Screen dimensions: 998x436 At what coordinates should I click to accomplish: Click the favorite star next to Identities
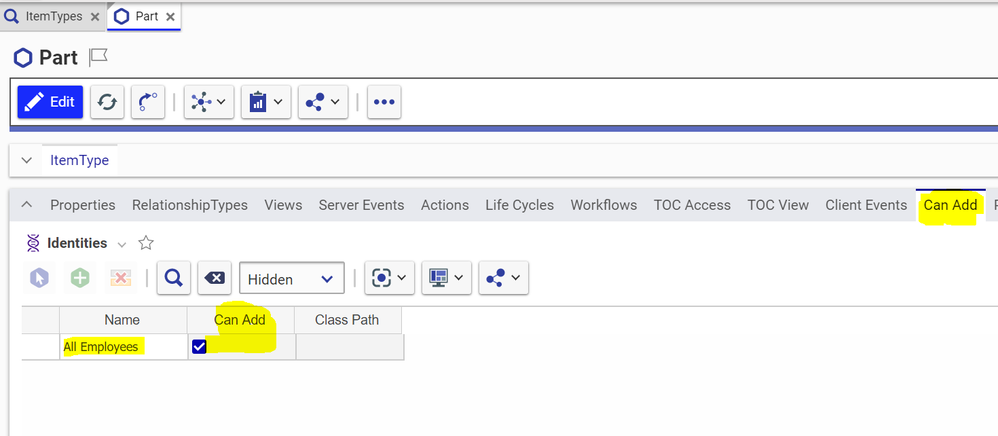point(146,243)
